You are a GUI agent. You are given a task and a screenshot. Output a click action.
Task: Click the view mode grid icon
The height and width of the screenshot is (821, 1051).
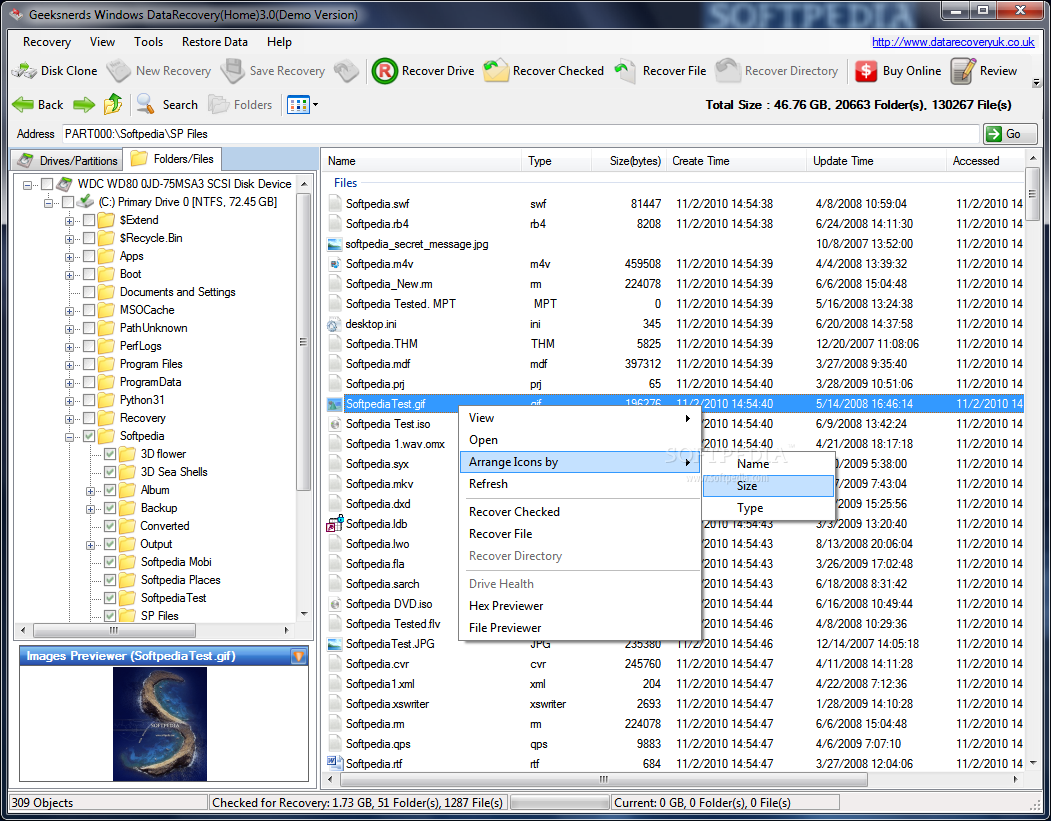point(298,105)
